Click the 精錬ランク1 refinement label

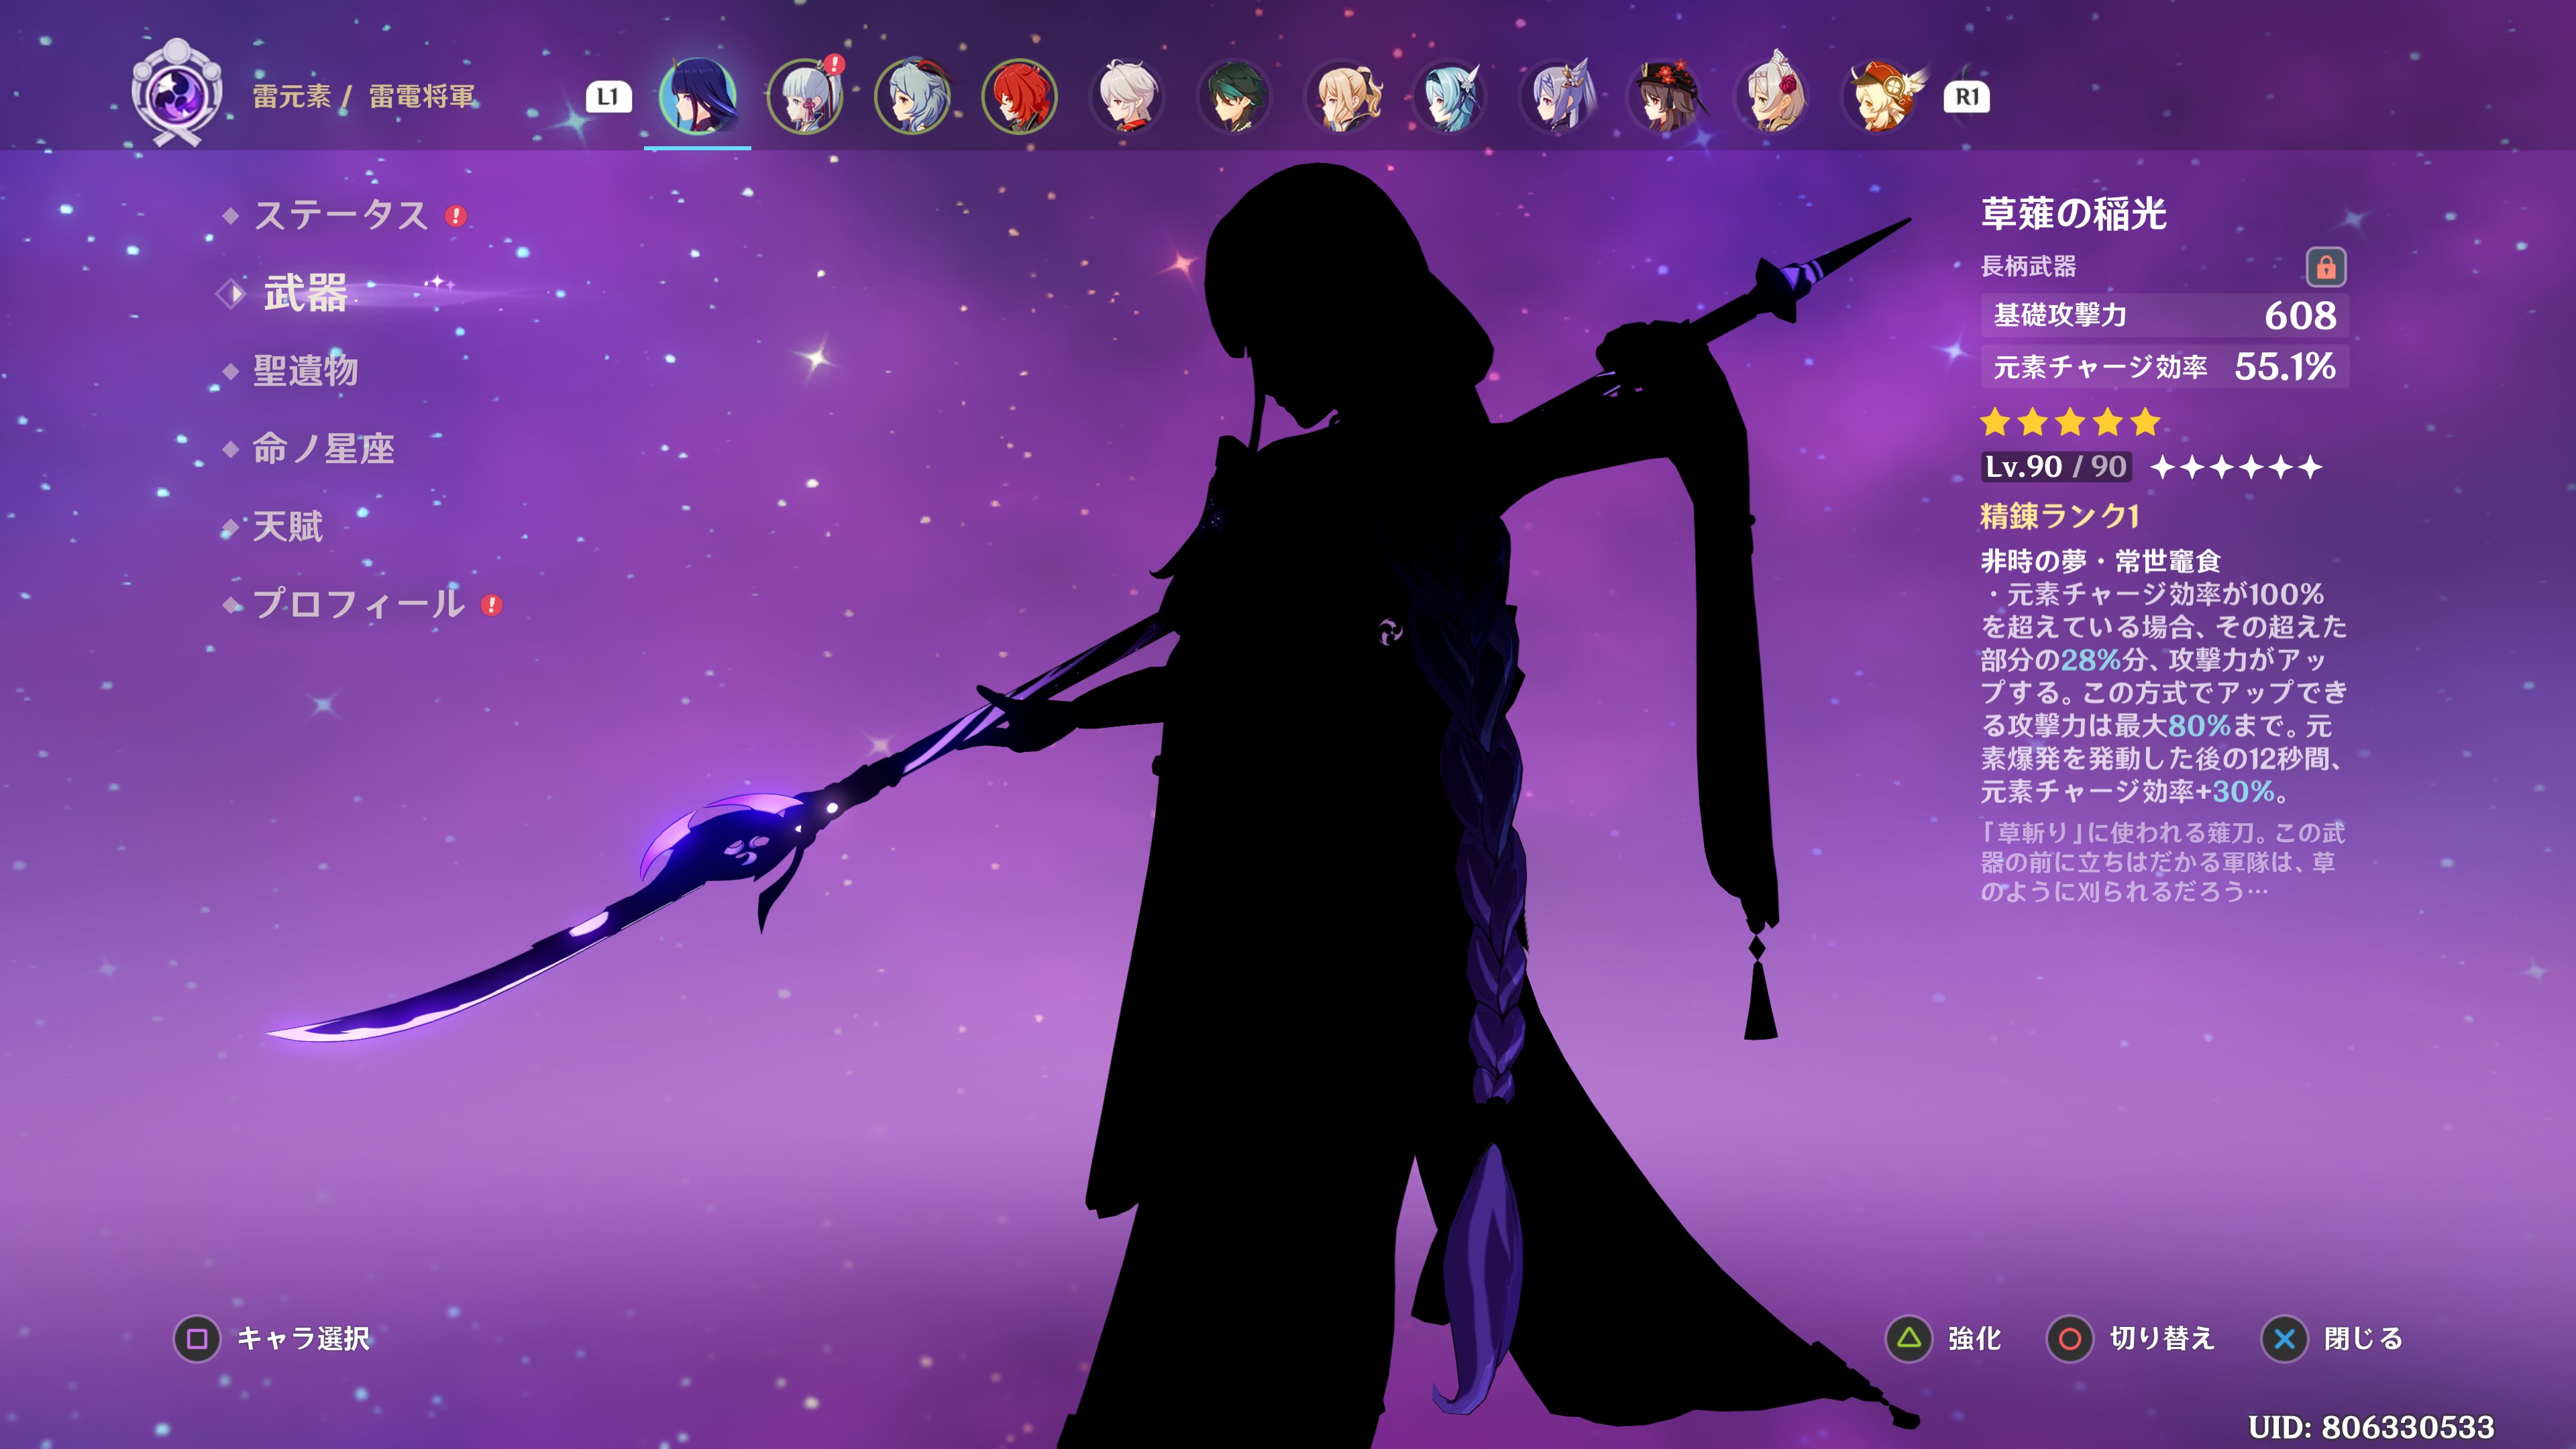pos(2059,516)
